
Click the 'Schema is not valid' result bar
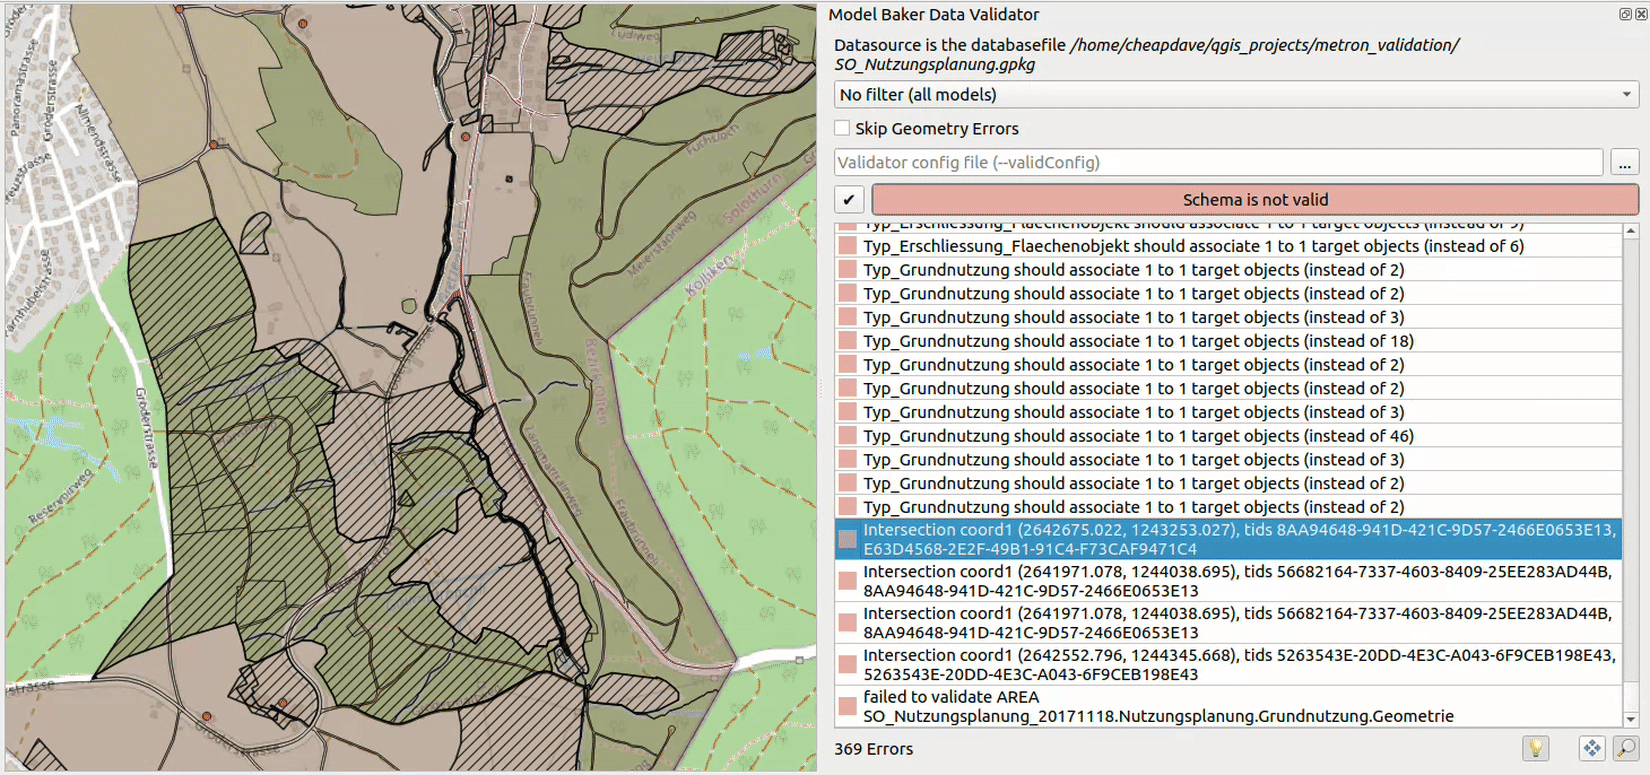1254,199
